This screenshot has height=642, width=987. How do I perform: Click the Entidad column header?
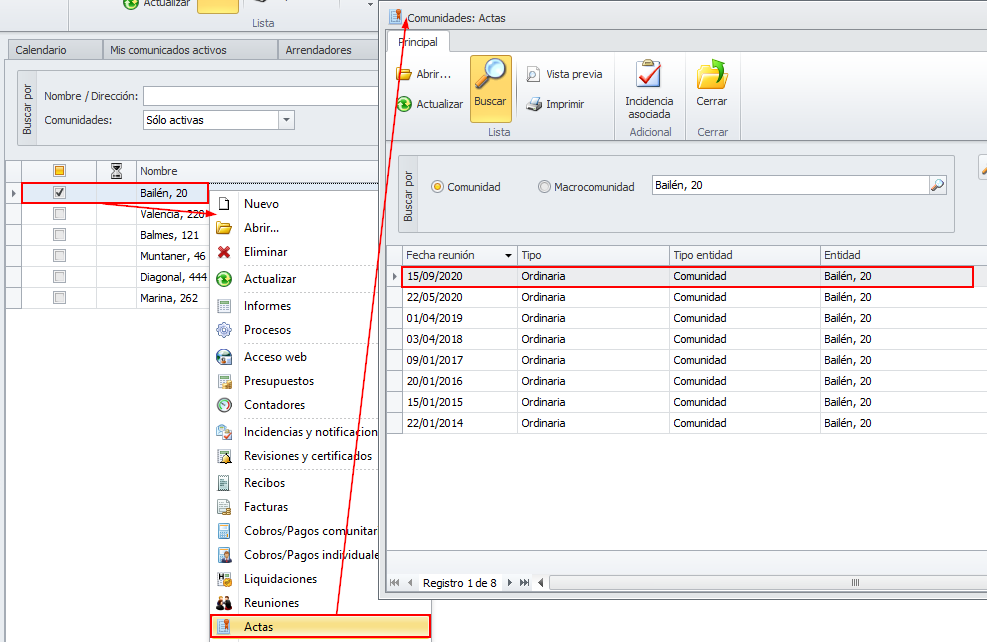click(904, 255)
